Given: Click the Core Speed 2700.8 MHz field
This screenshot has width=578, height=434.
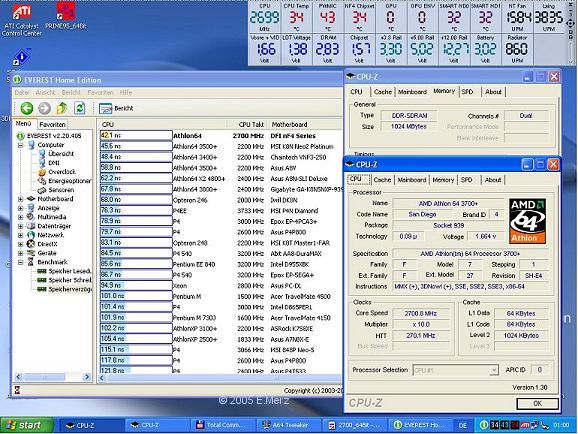Looking at the screenshot, I should pos(421,313).
